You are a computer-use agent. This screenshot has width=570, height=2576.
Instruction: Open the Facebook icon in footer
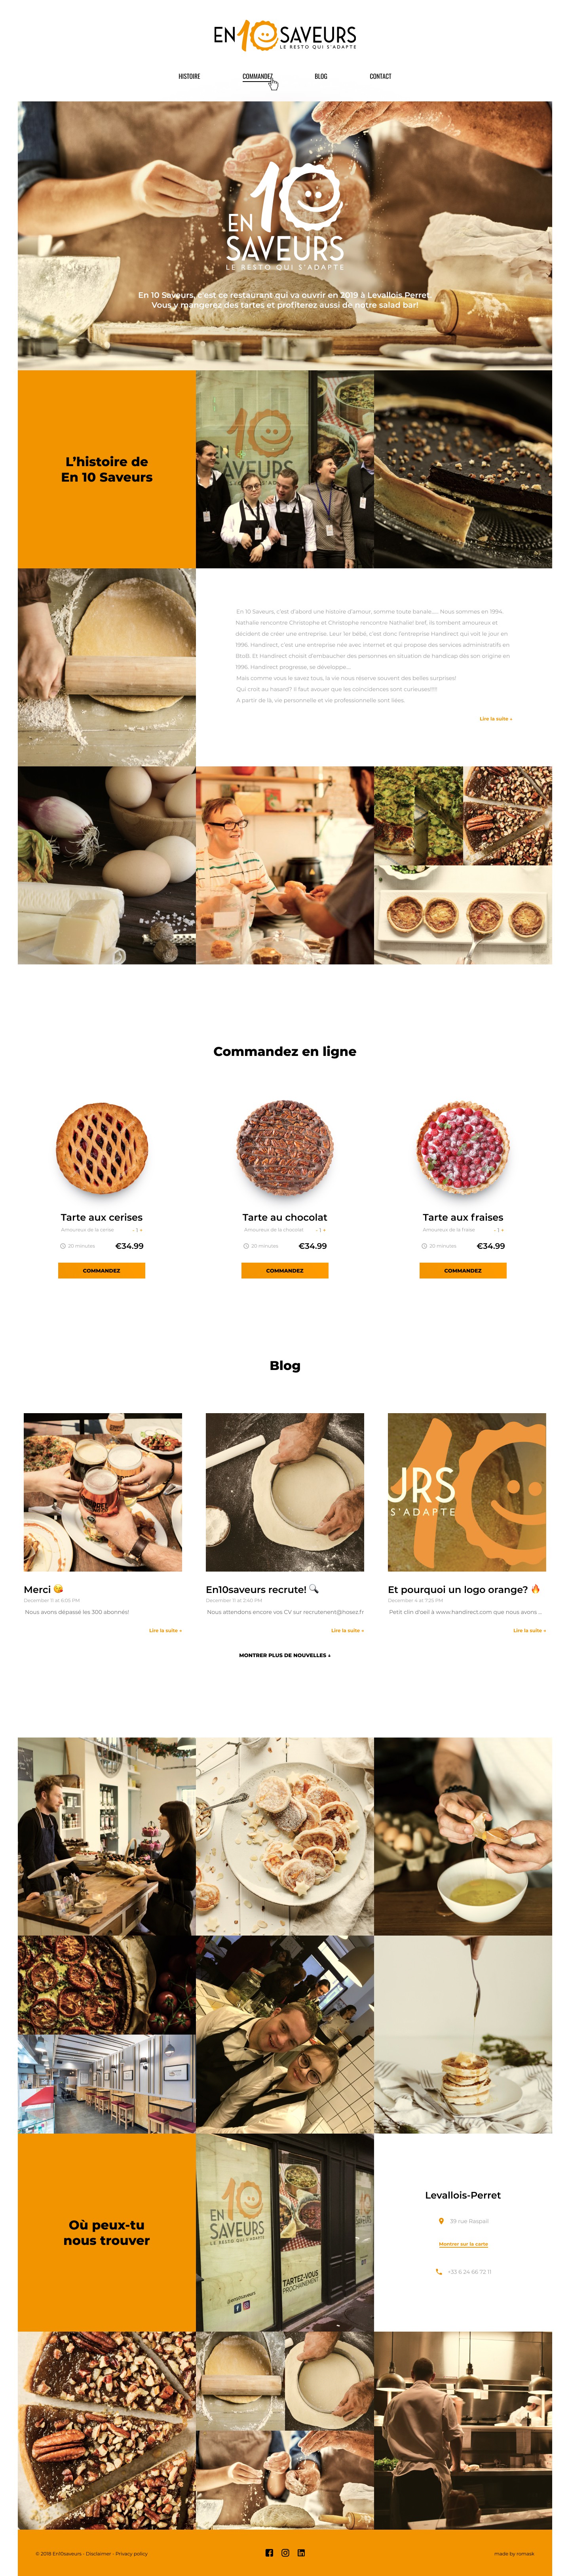[x=269, y=2553]
